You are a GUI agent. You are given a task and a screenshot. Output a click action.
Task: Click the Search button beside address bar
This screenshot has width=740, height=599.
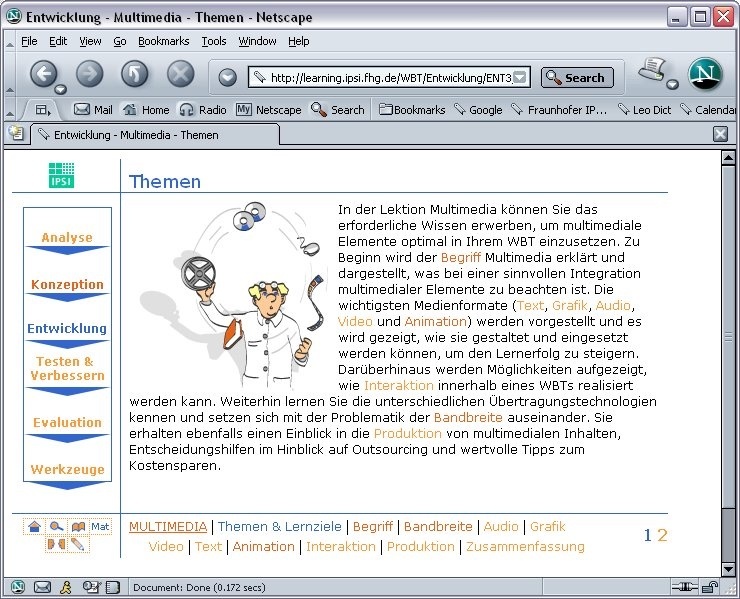pos(577,78)
